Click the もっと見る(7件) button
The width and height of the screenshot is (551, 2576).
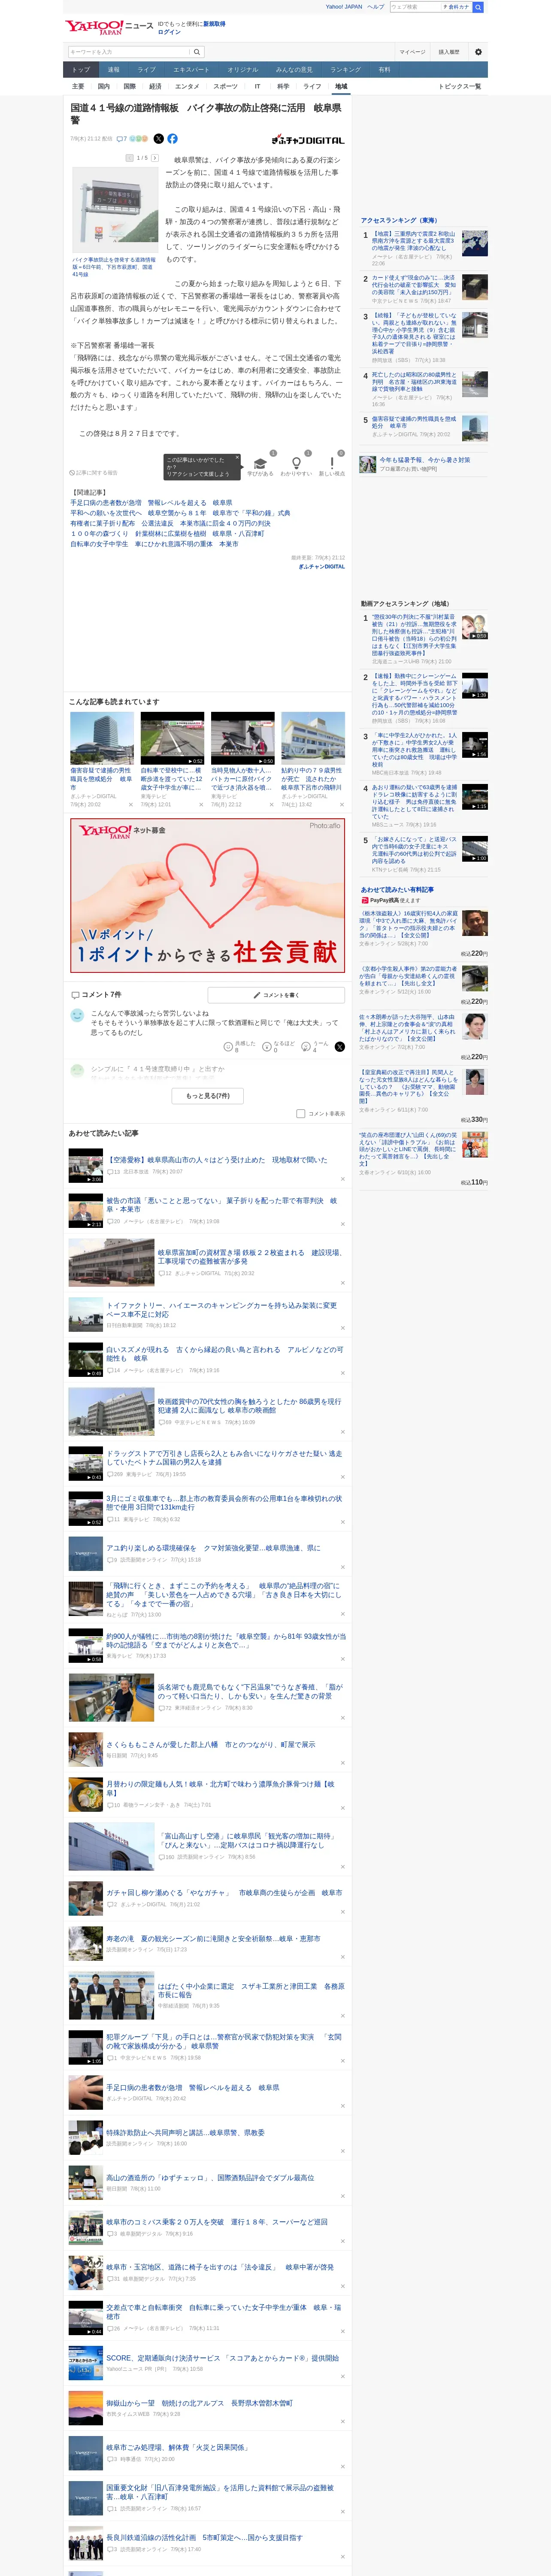[208, 1096]
